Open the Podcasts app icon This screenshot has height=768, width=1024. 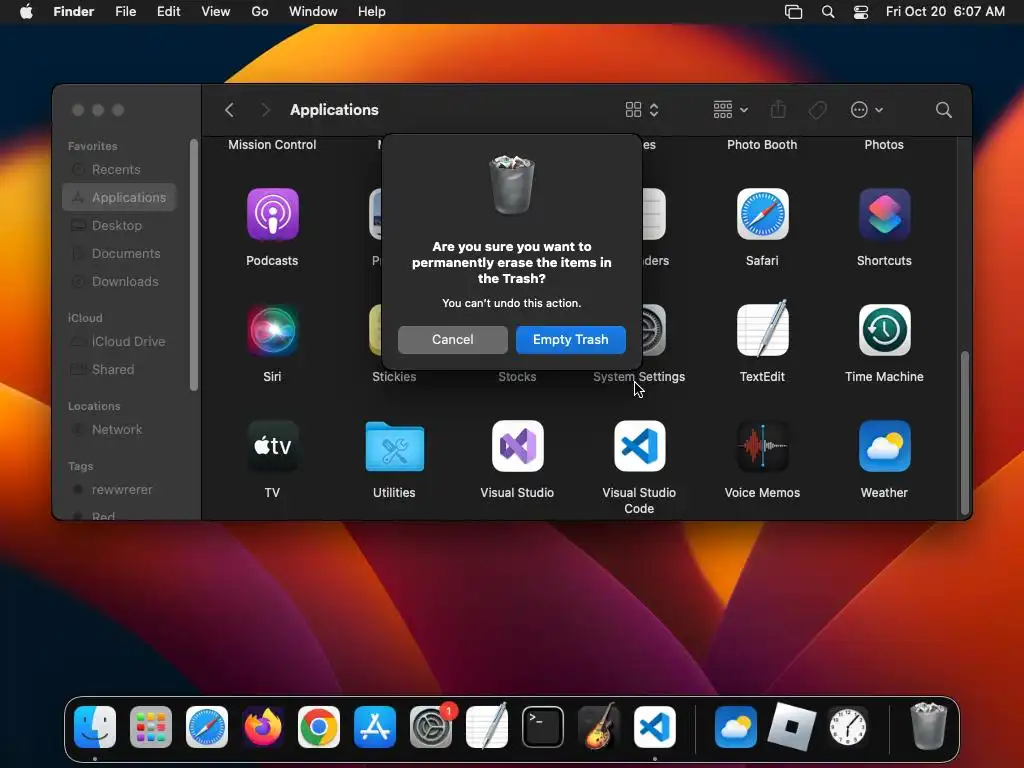pos(272,214)
